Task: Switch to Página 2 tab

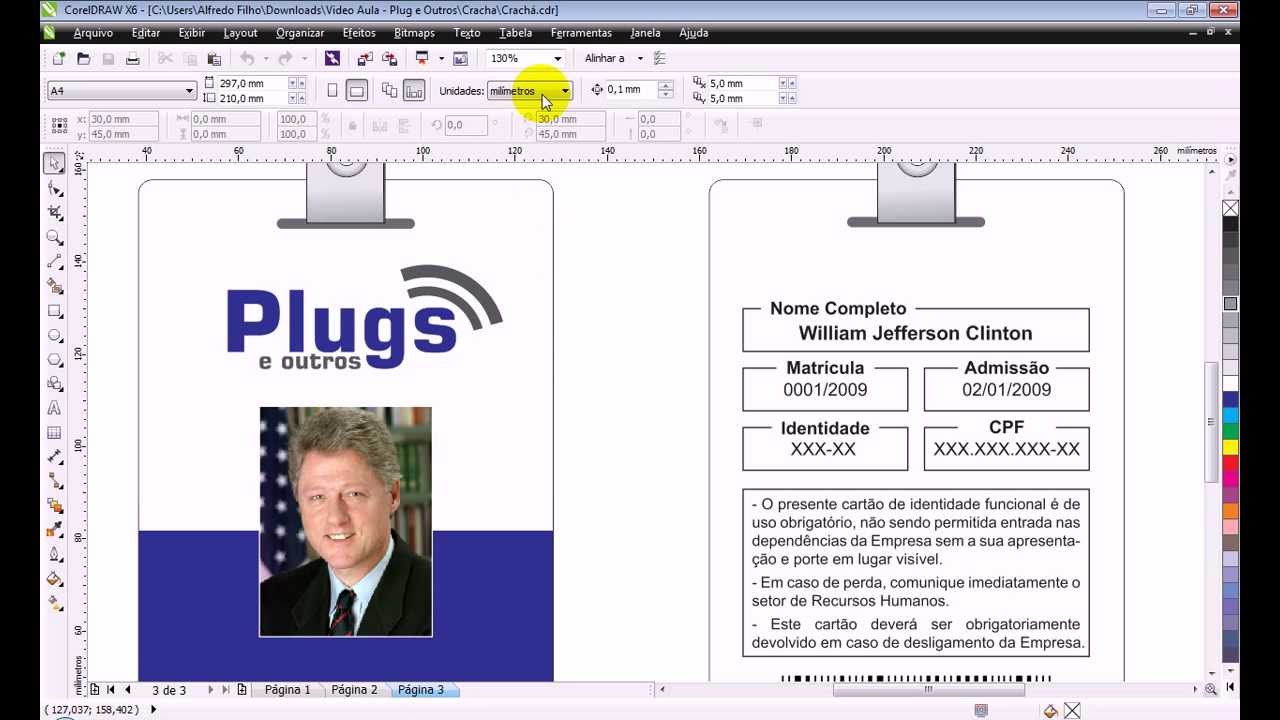Action: [354, 690]
